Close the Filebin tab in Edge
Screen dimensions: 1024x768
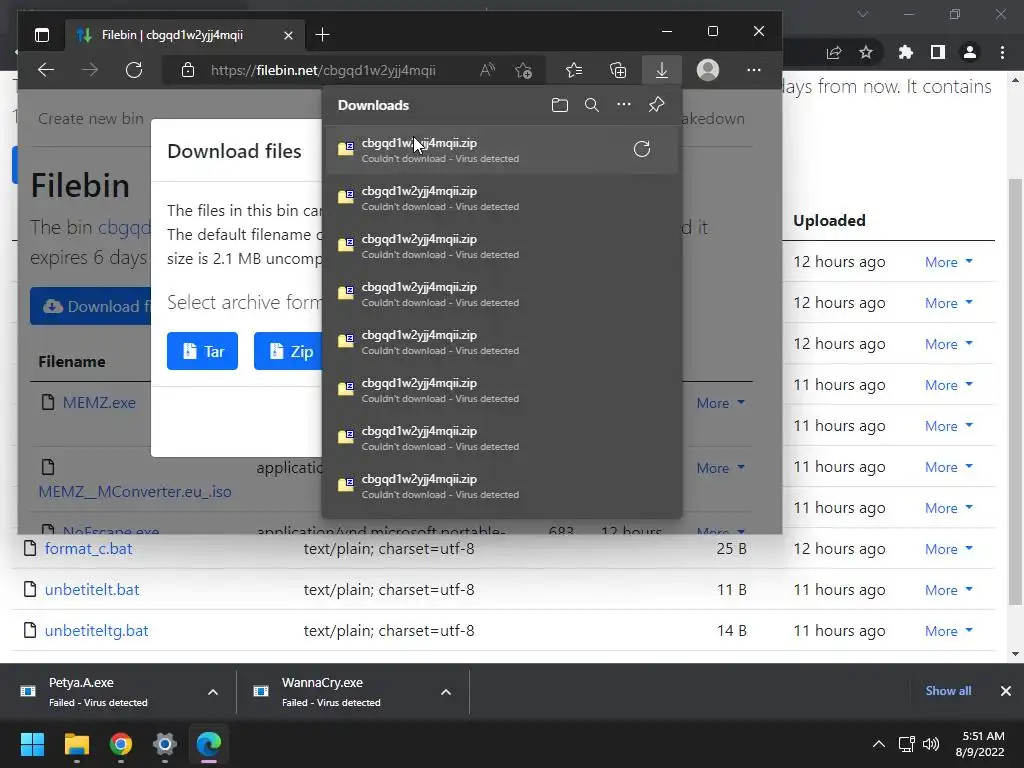coord(288,35)
